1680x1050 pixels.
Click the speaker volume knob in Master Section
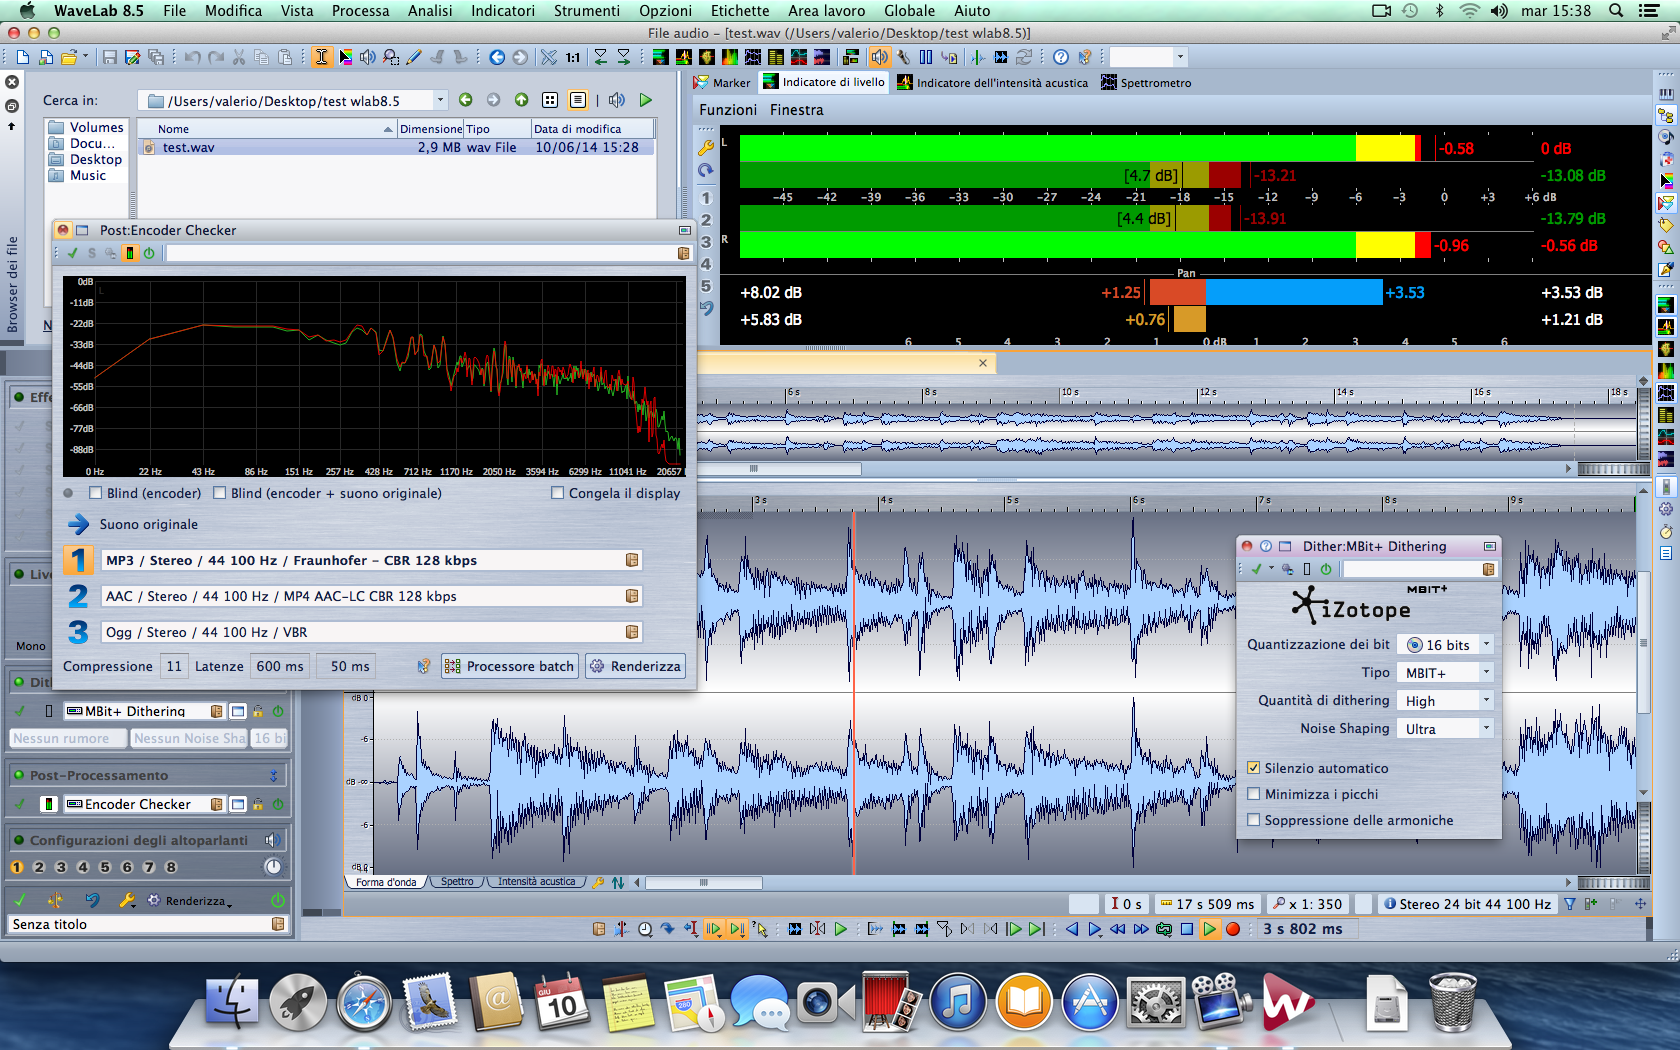coord(273,867)
